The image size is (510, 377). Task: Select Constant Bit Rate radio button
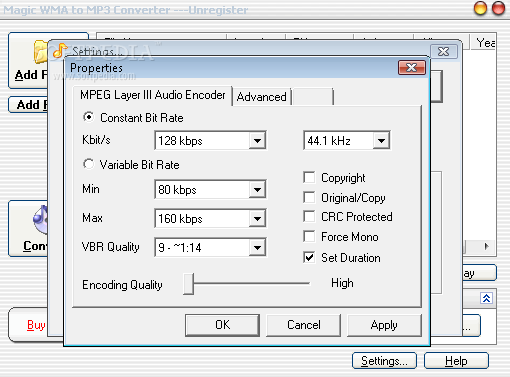point(89,117)
